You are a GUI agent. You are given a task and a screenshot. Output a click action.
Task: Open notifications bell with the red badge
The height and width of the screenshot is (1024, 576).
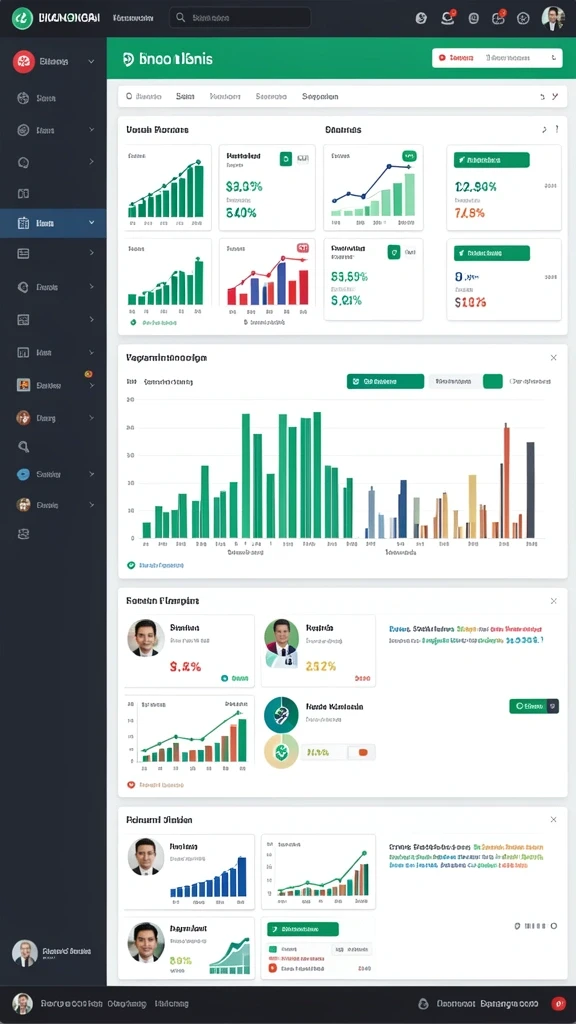(447, 18)
